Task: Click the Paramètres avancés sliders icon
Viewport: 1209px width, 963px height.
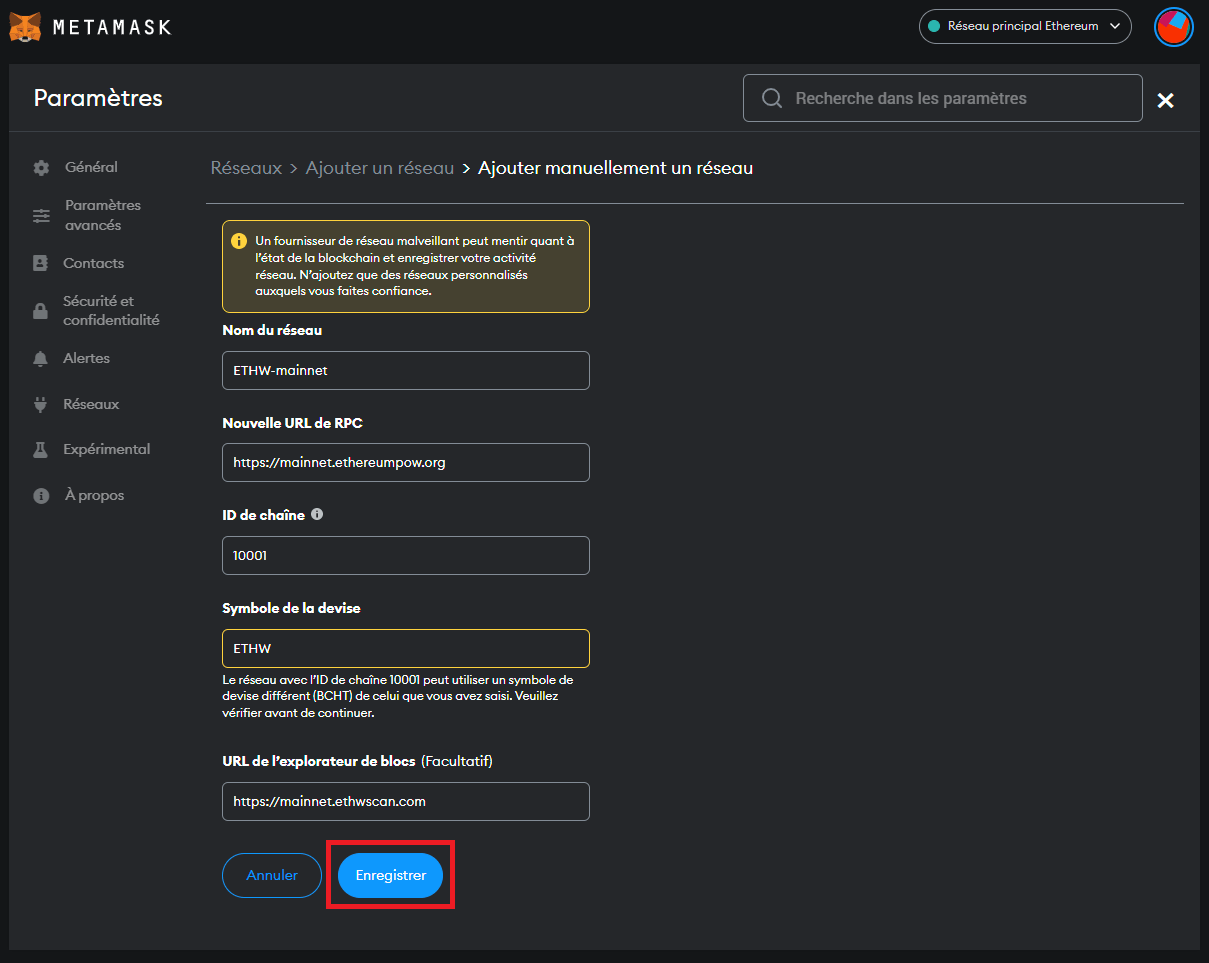Action: click(x=41, y=216)
